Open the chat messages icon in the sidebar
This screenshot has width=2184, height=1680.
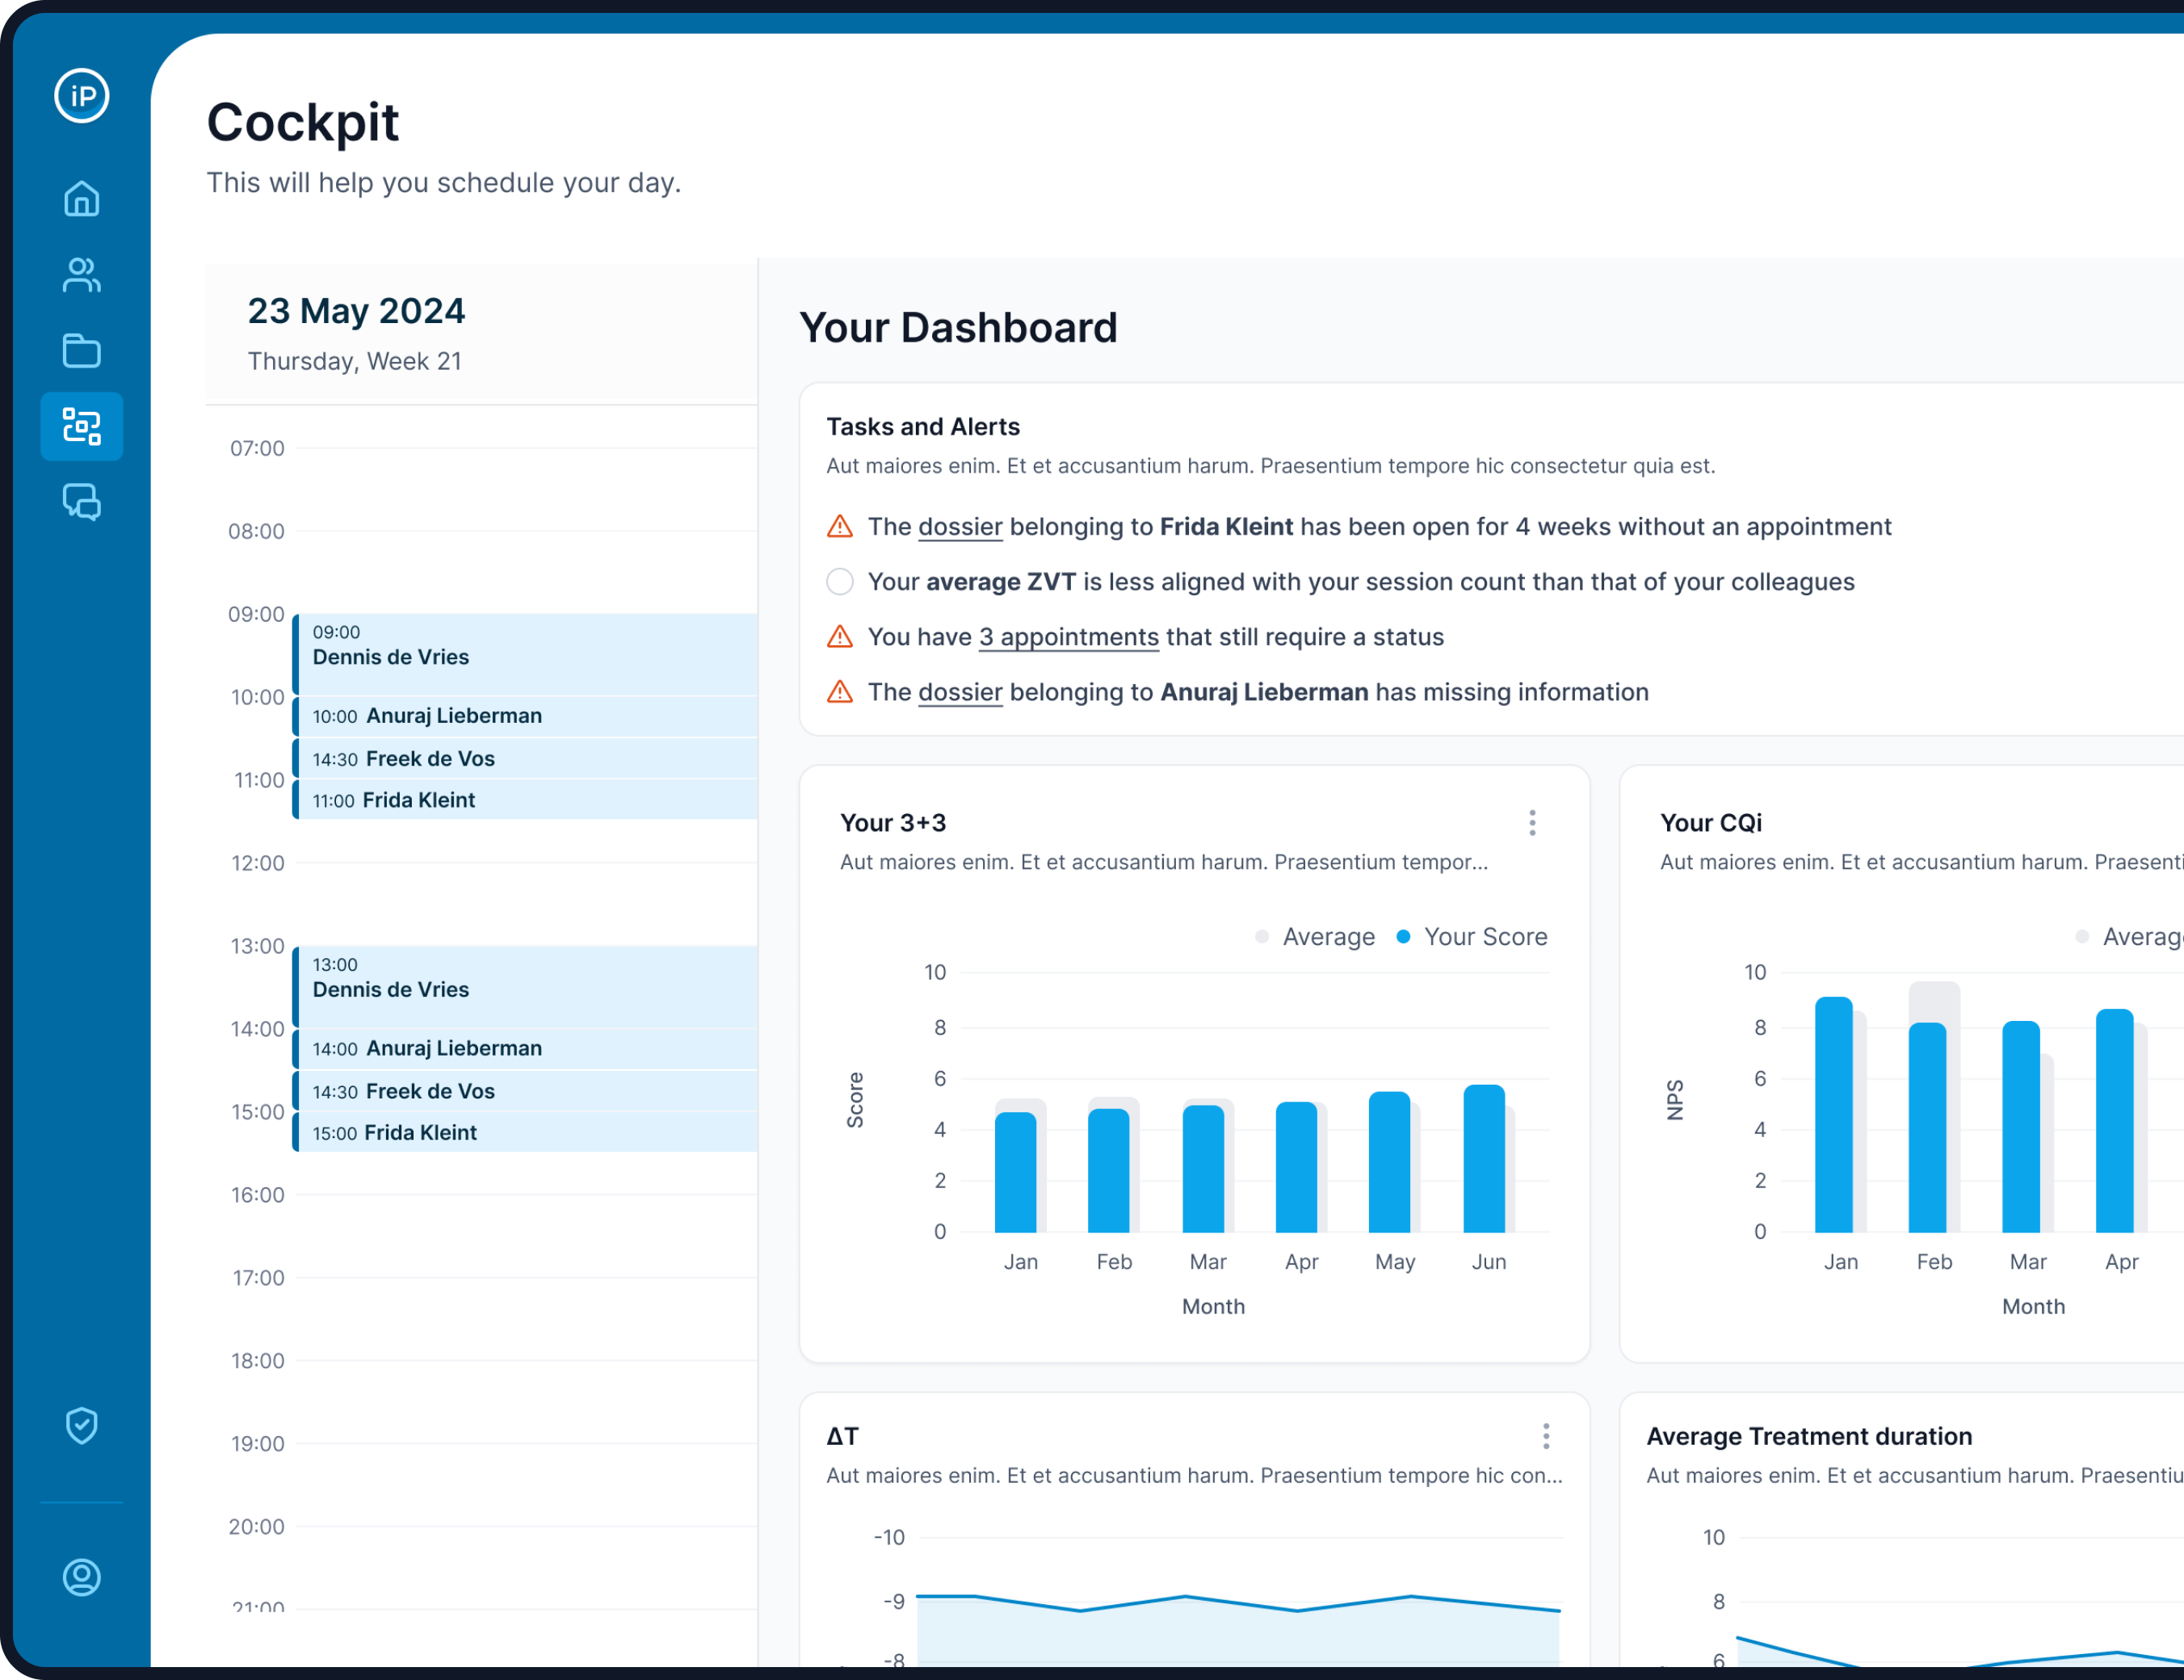[x=82, y=503]
